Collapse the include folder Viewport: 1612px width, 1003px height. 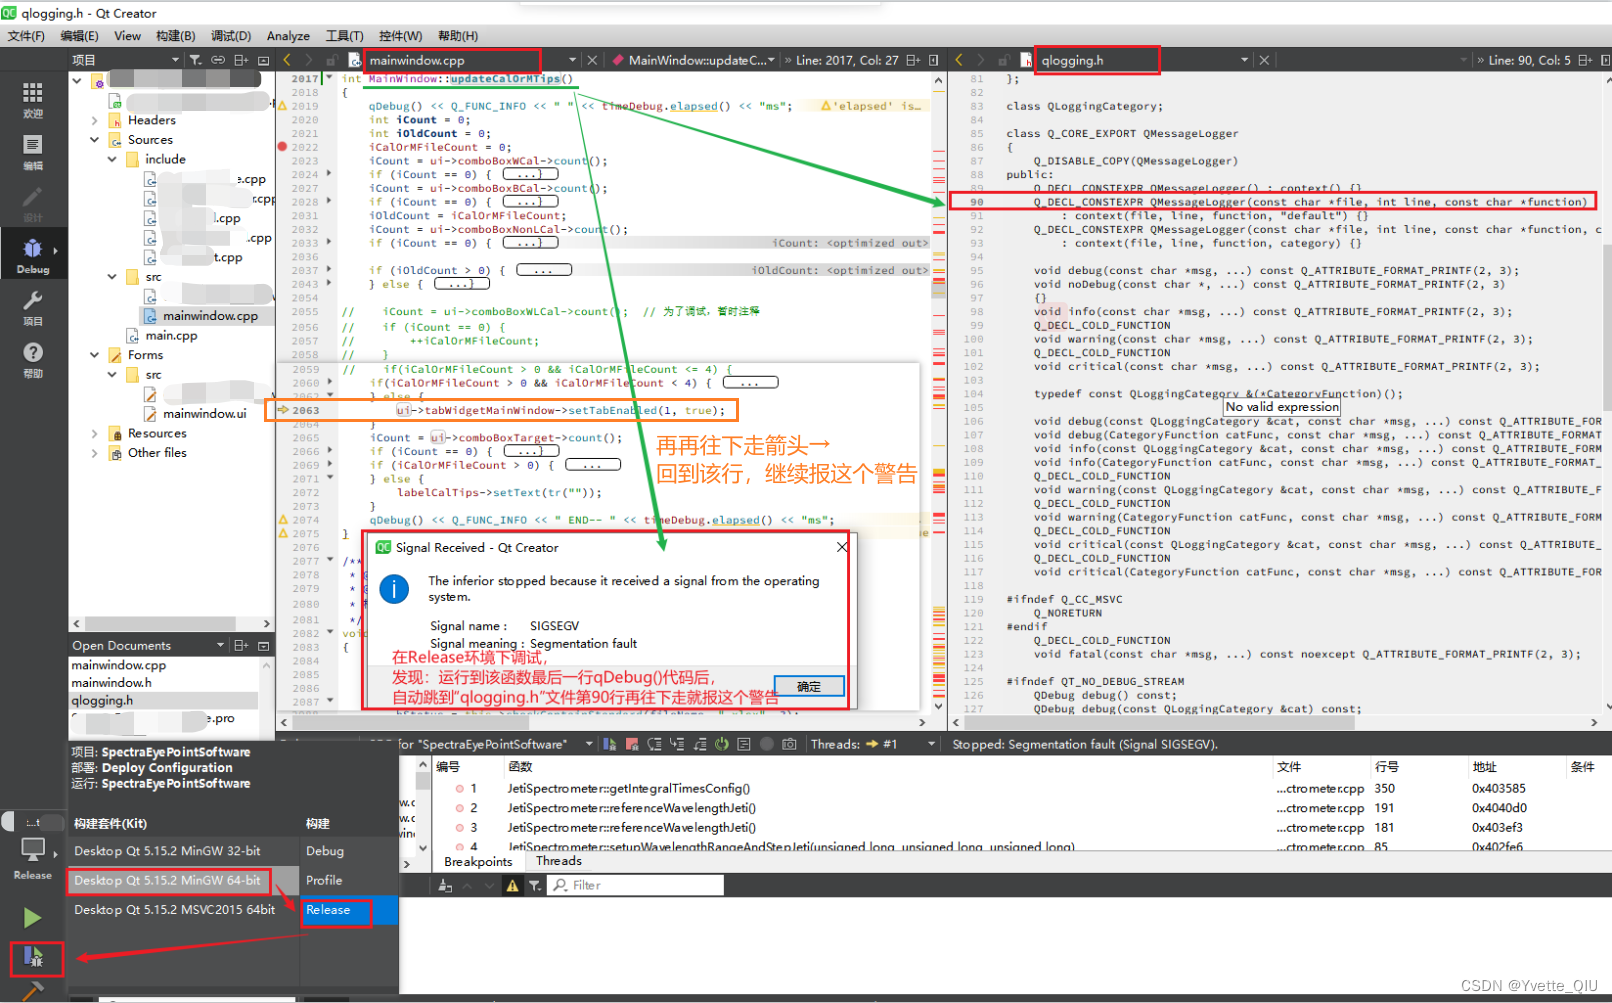tap(112, 159)
